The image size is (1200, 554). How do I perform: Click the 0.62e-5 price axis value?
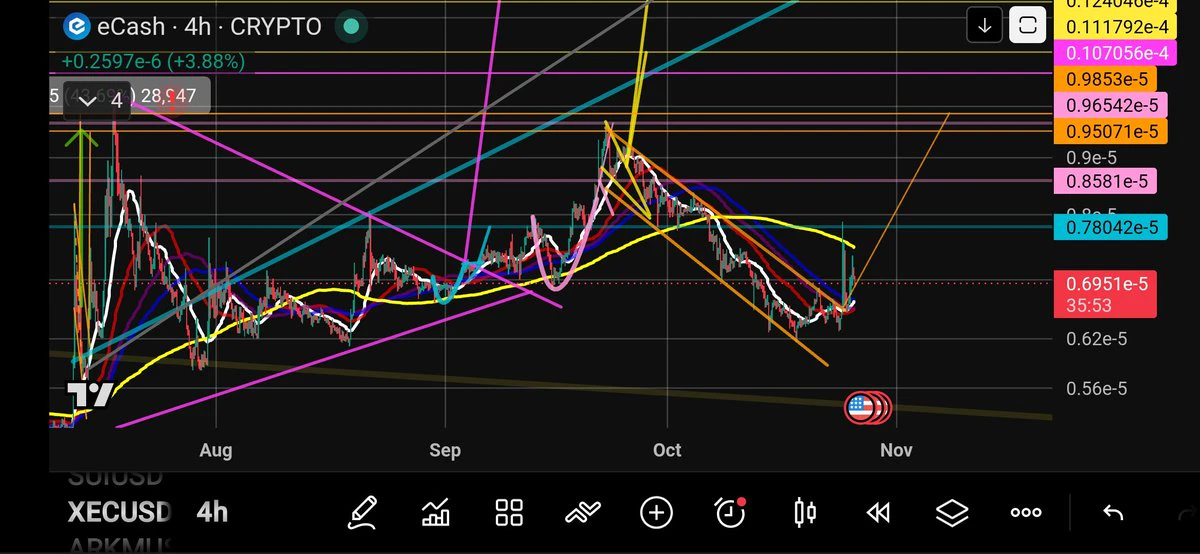(x=1097, y=339)
